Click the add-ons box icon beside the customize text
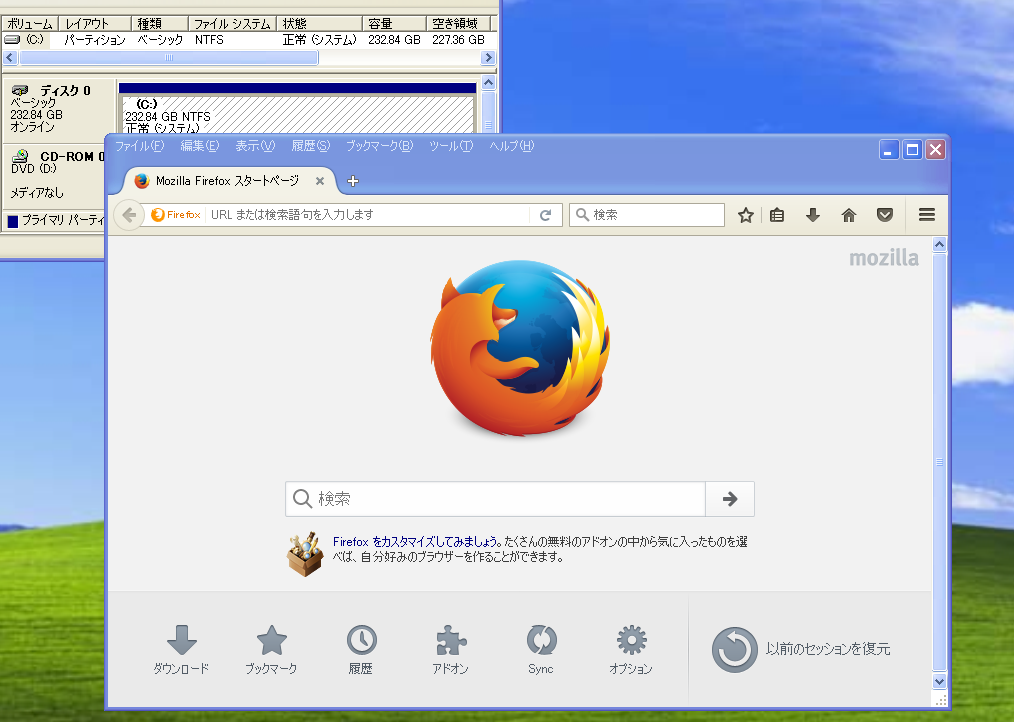The height and width of the screenshot is (722, 1014). click(x=305, y=554)
